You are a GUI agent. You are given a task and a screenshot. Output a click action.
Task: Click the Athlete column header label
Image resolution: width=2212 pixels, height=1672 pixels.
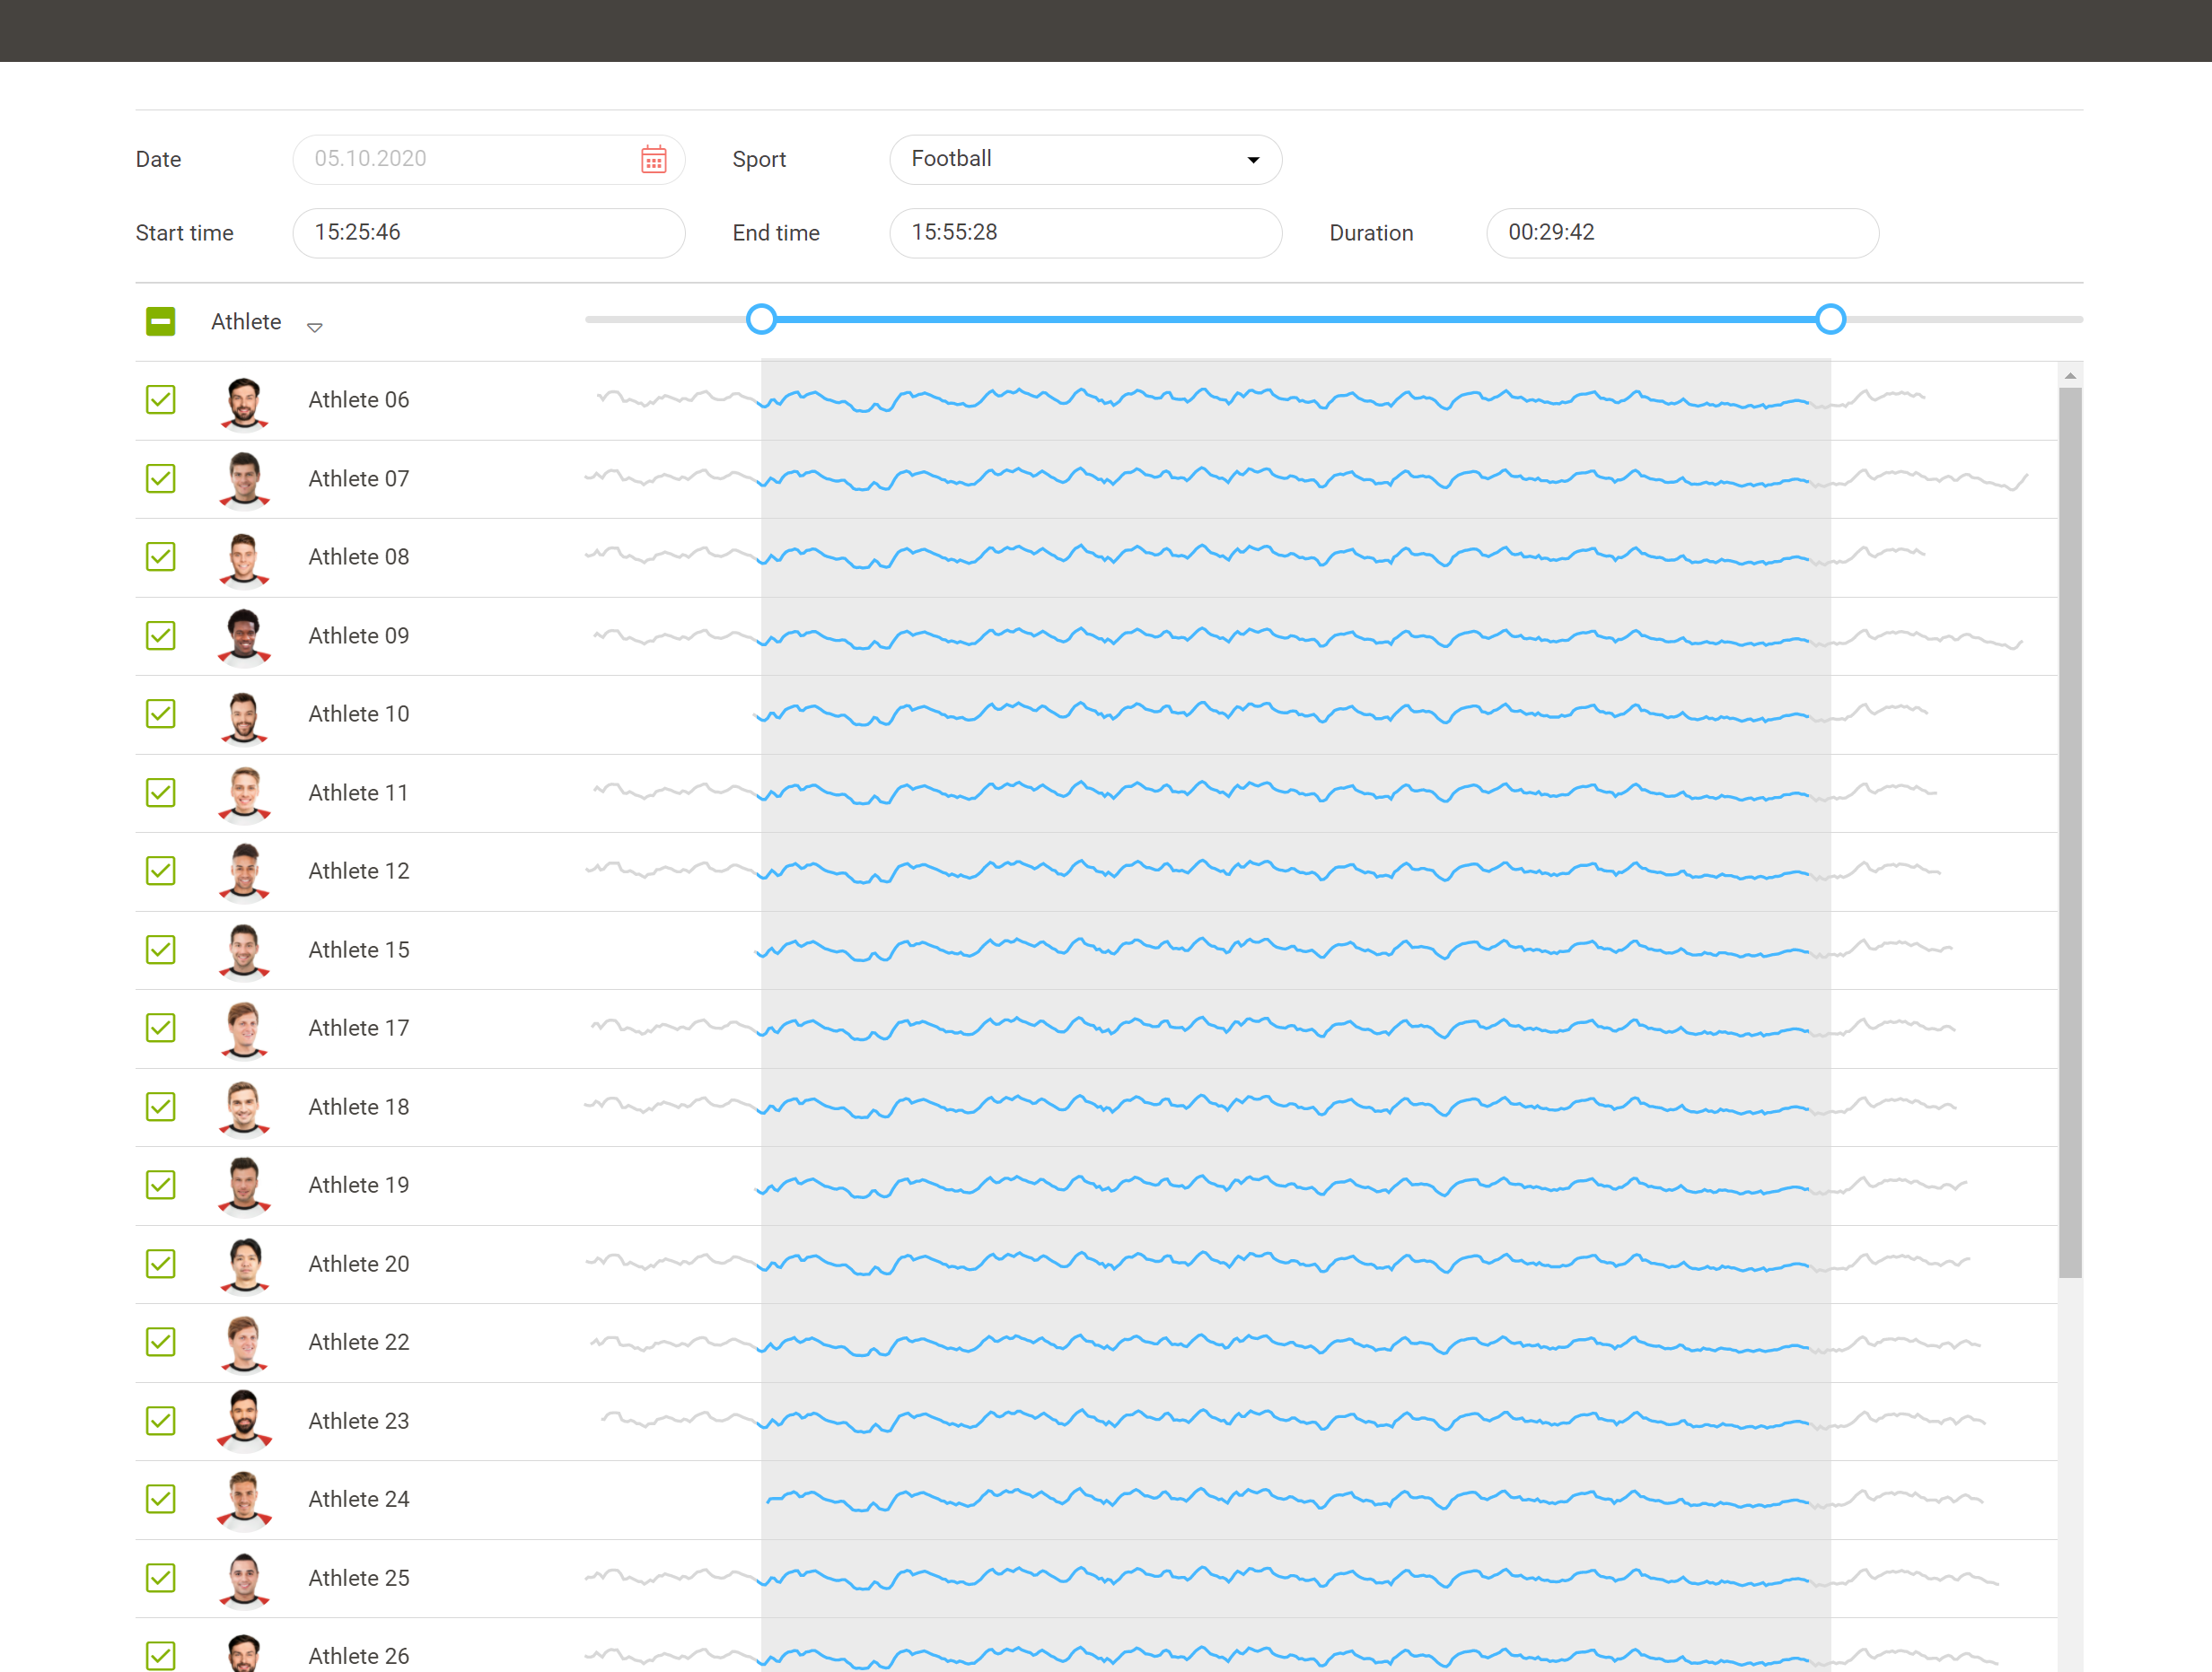(246, 322)
